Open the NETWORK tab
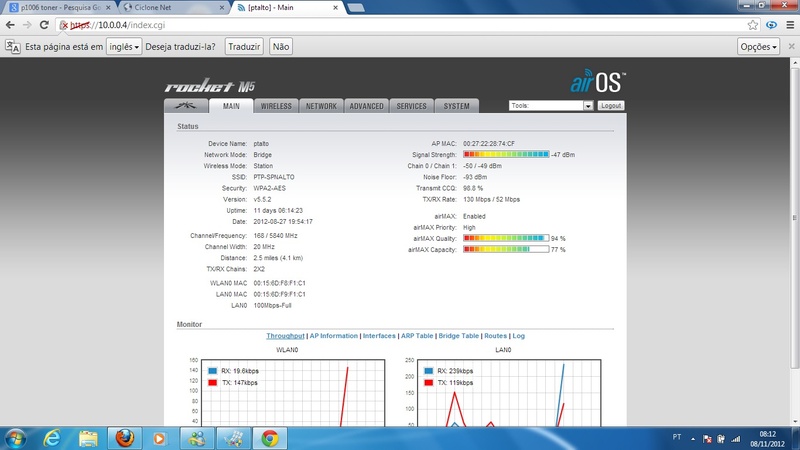 coord(321,106)
